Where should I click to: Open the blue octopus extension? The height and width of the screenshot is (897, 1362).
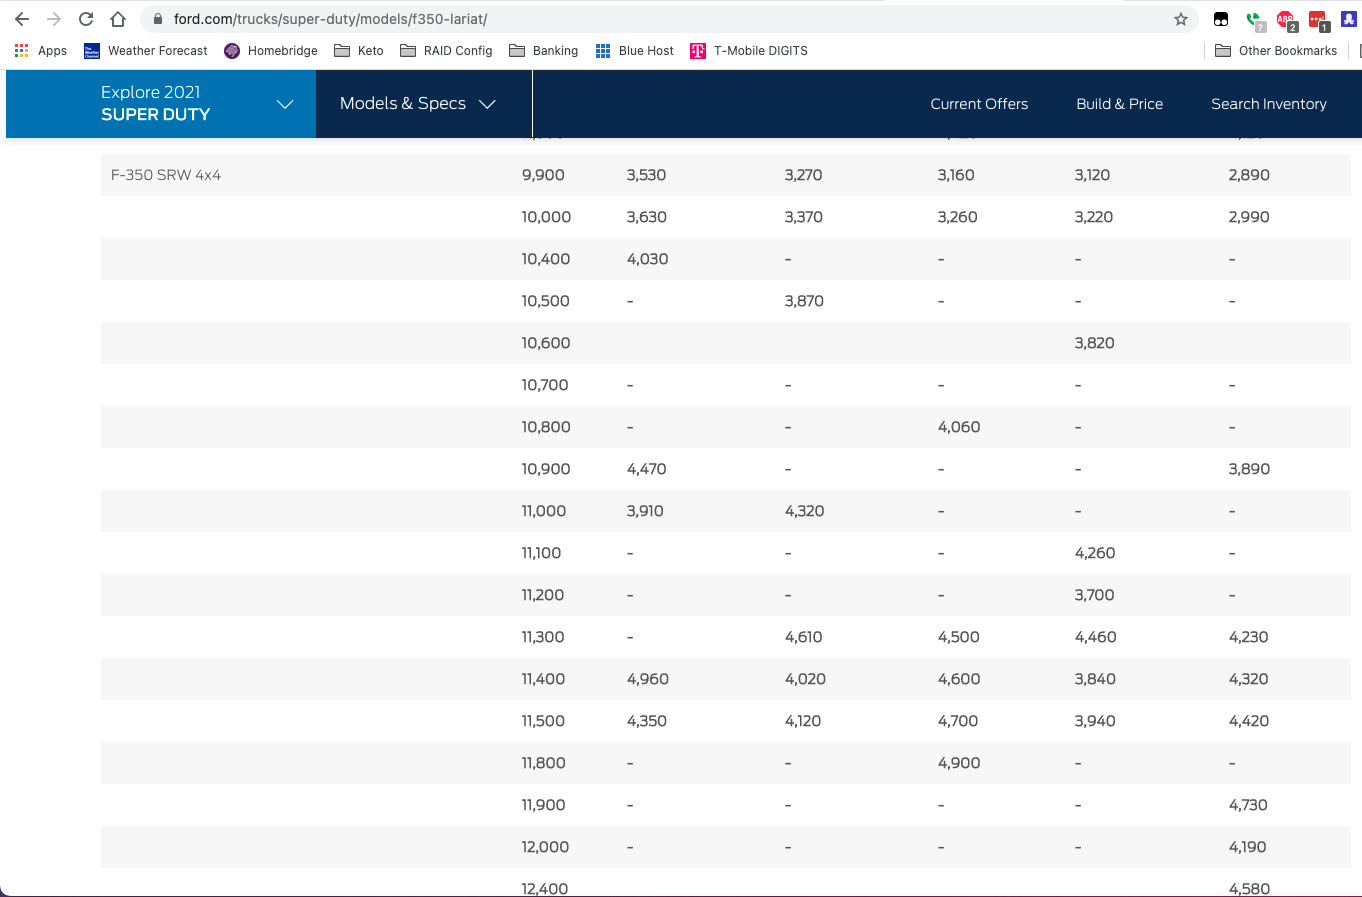(x=1349, y=19)
